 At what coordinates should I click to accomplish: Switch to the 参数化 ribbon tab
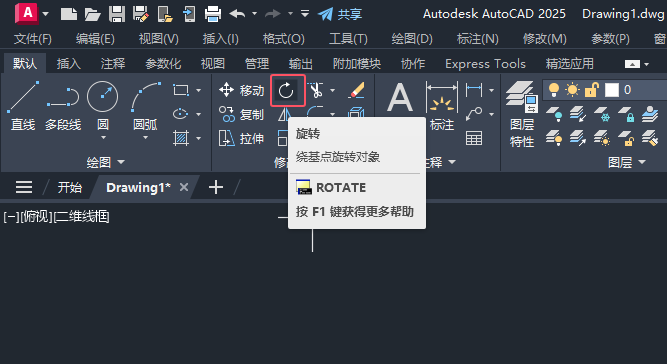pyautogui.click(x=163, y=64)
